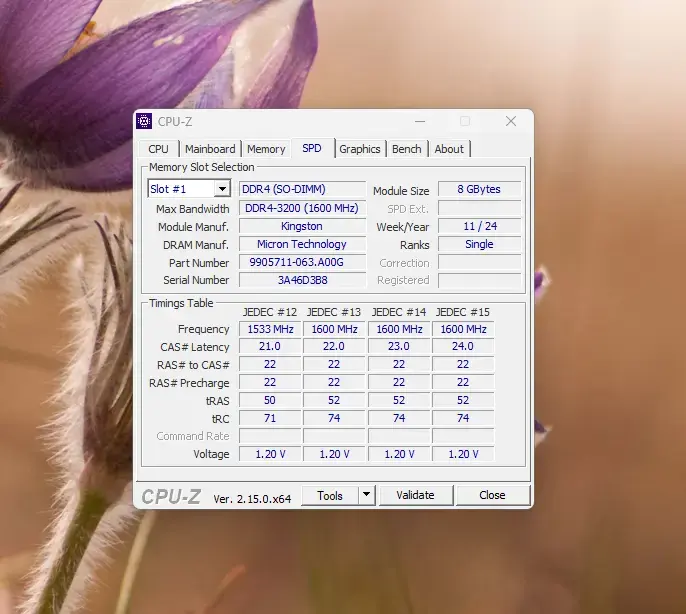This screenshot has height=614, width=686.
Task: Click the Tools button
Action: (330, 495)
